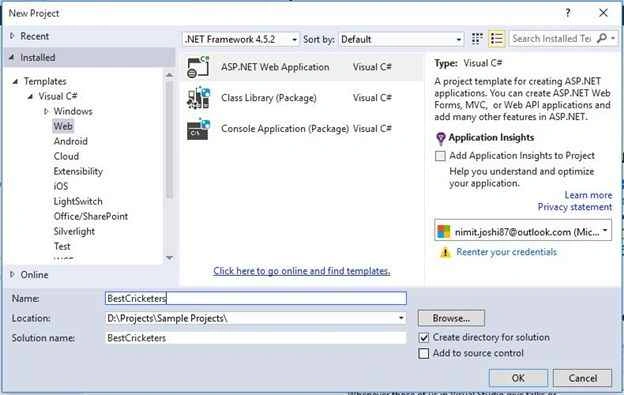Select the Cloud template category
The width and height of the screenshot is (624, 395).
[66, 156]
